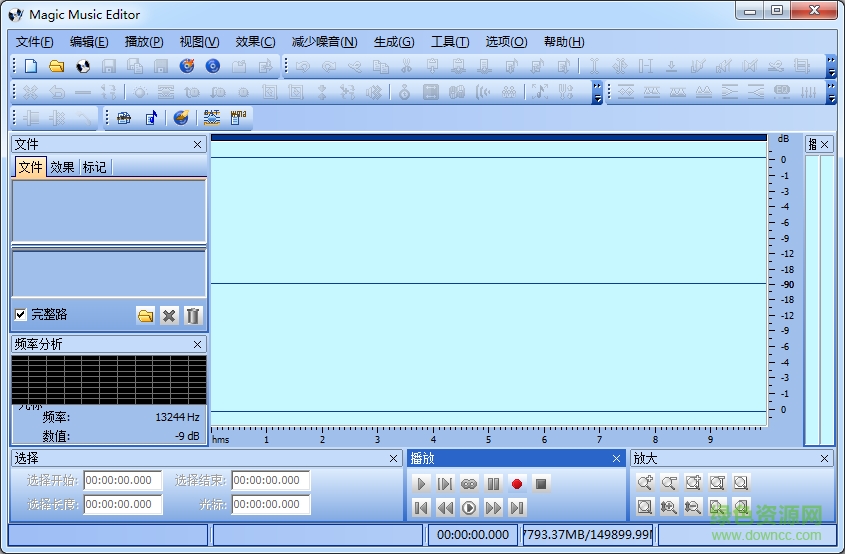Switch to the 标记 tab

click(94, 167)
